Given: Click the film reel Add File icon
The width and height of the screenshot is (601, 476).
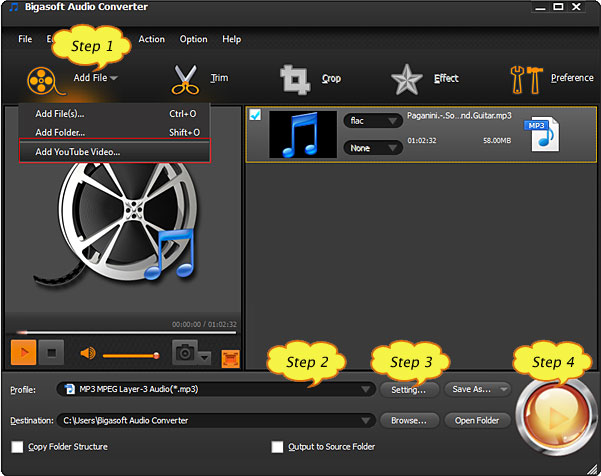Looking at the screenshot, I should (x=45, y=81).
